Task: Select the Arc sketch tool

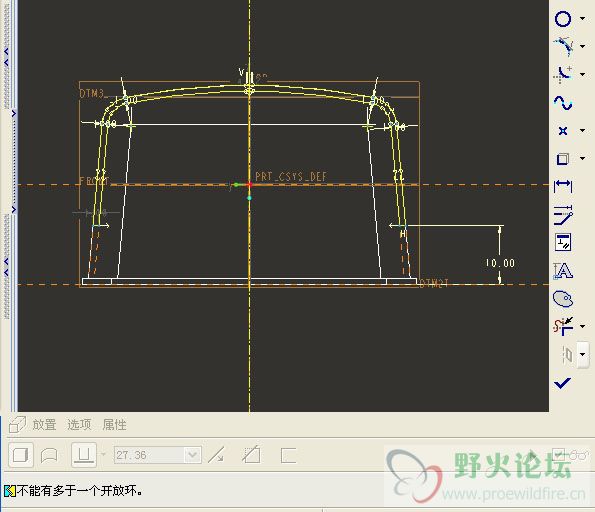Action: [x=563, y=47]
